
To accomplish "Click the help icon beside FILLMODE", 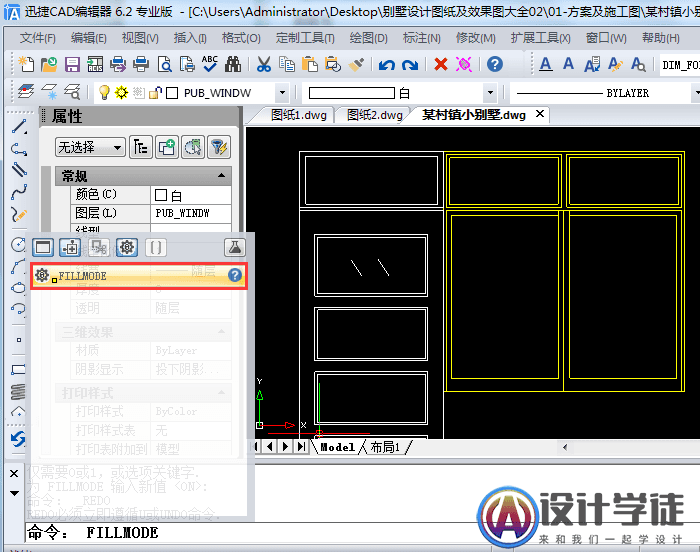I will (x=235, y=275).
